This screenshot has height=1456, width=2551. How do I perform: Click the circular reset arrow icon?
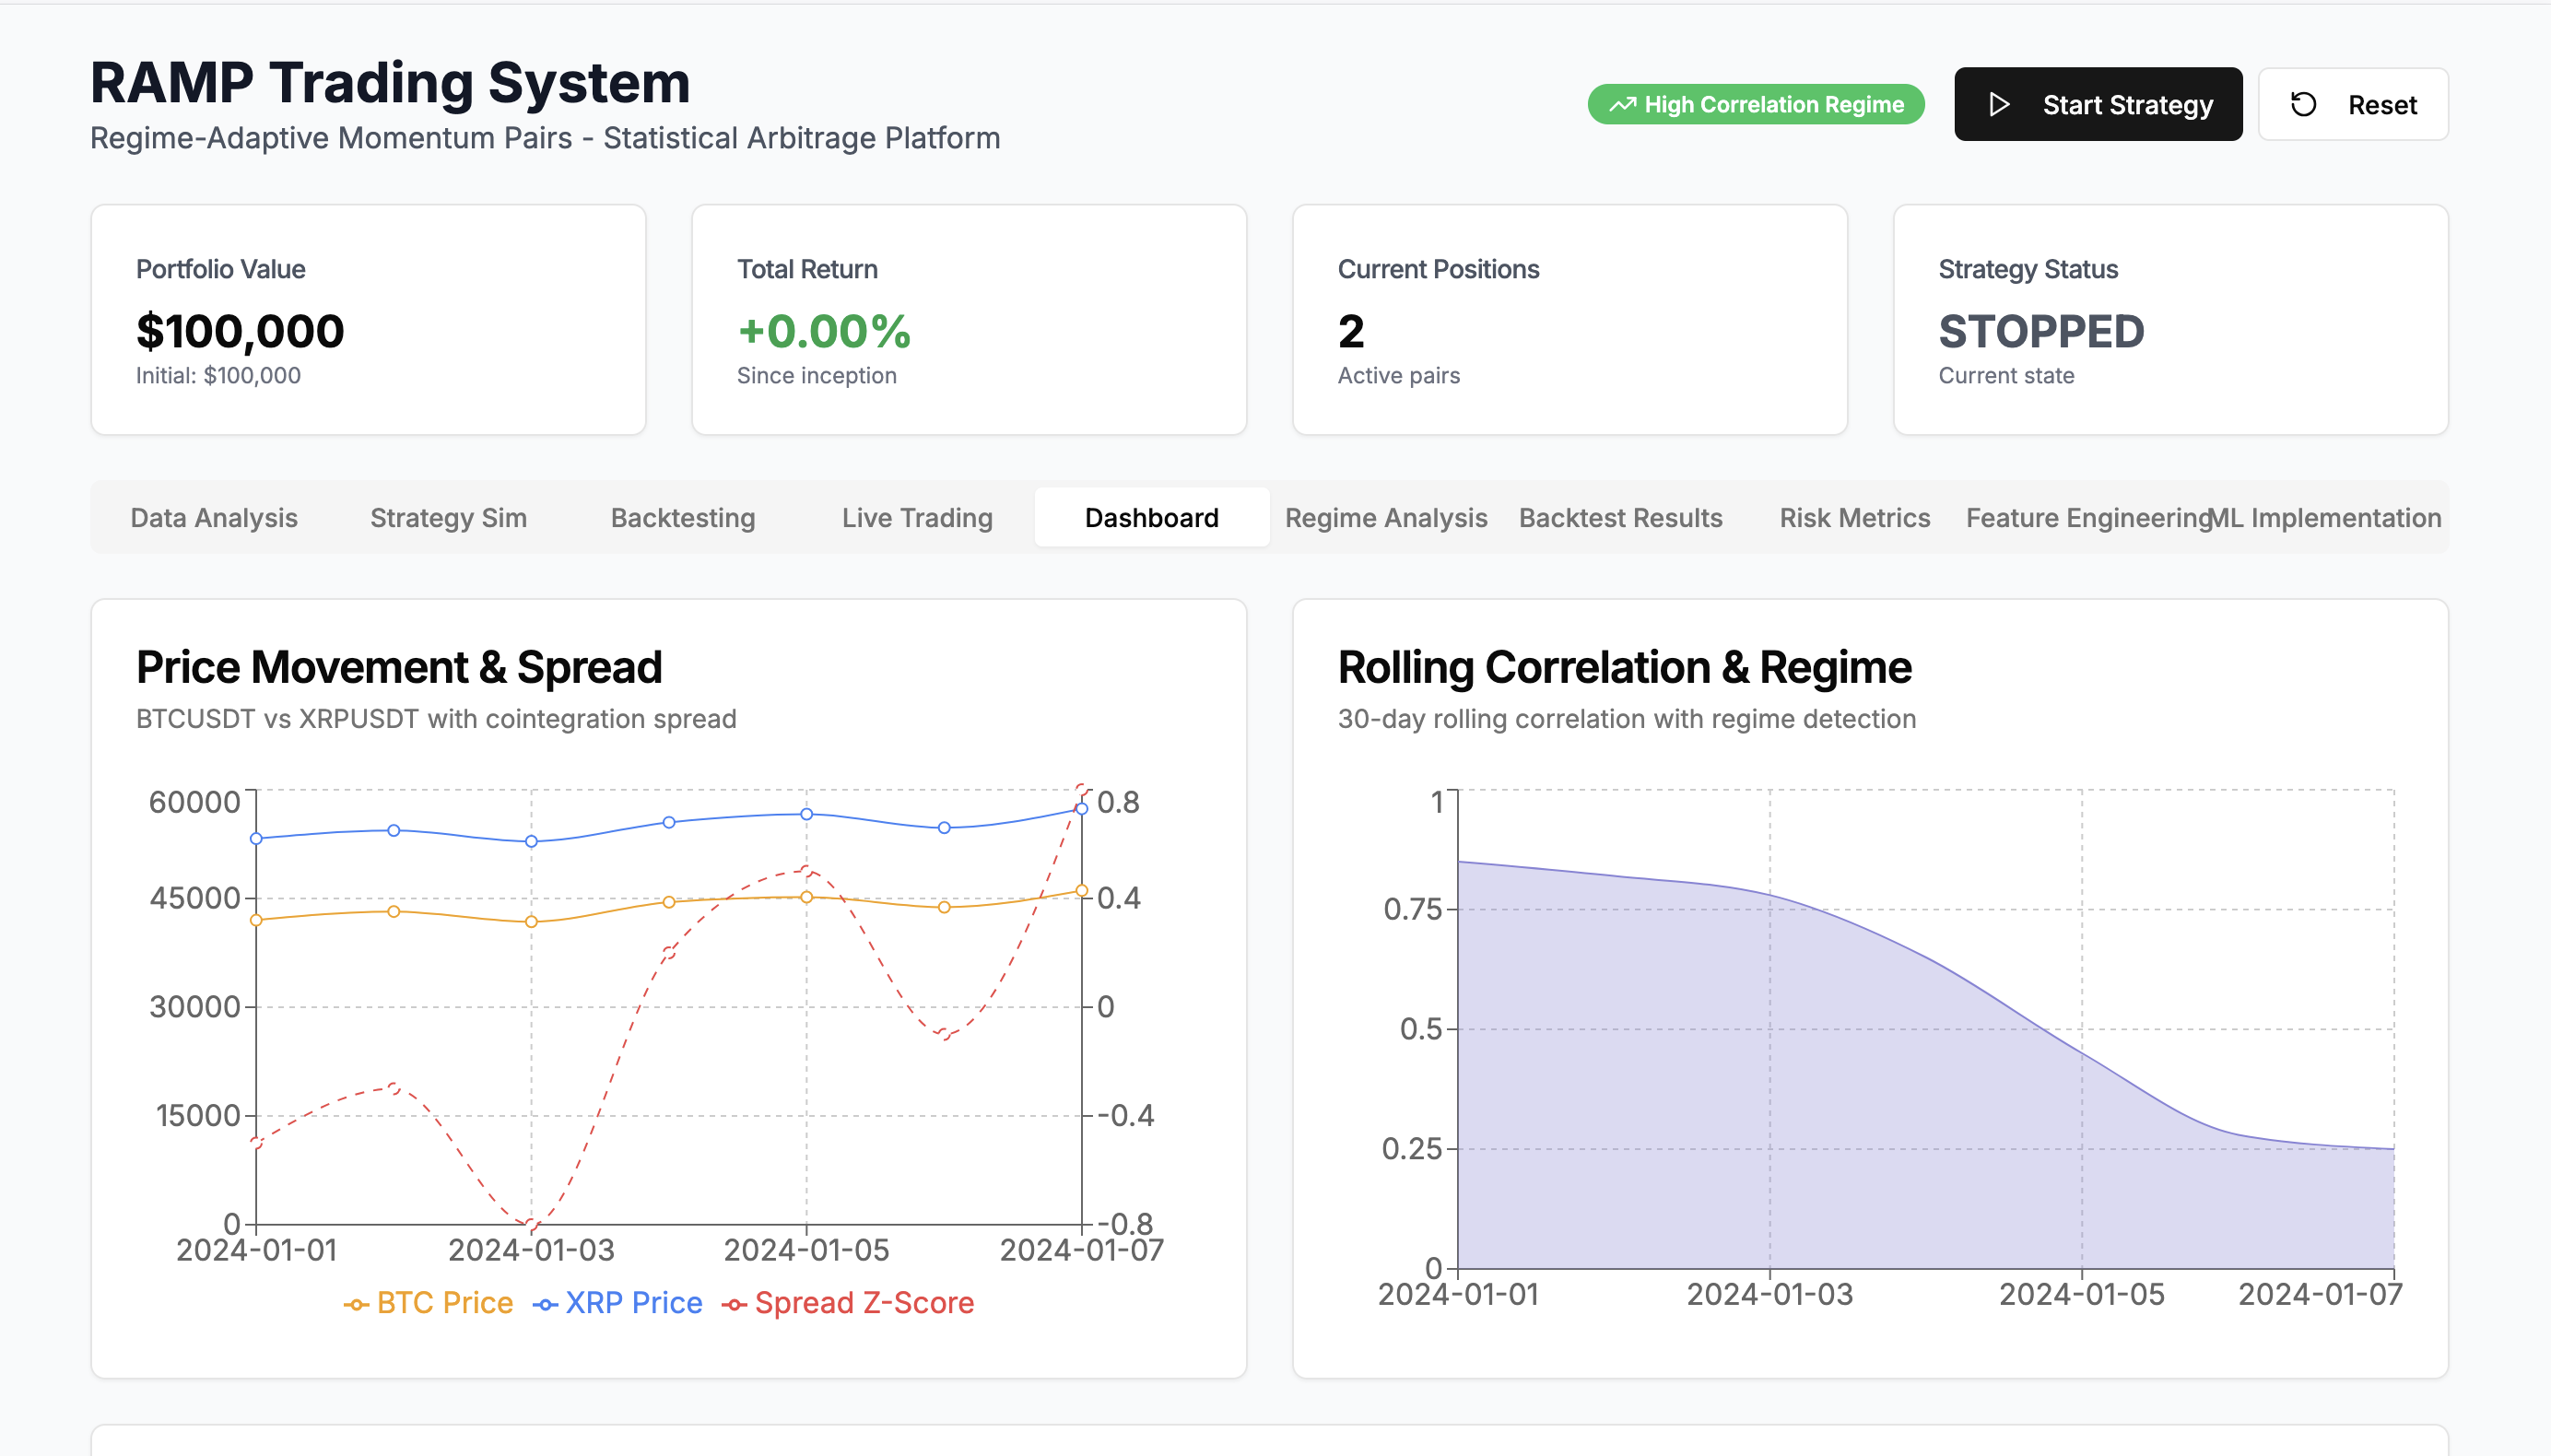pyautogui.click(x=2303, y=105)
